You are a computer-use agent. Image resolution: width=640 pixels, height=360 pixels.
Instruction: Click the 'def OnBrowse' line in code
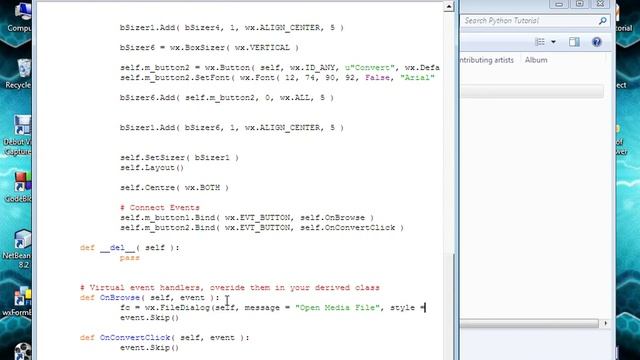[149, 298]
